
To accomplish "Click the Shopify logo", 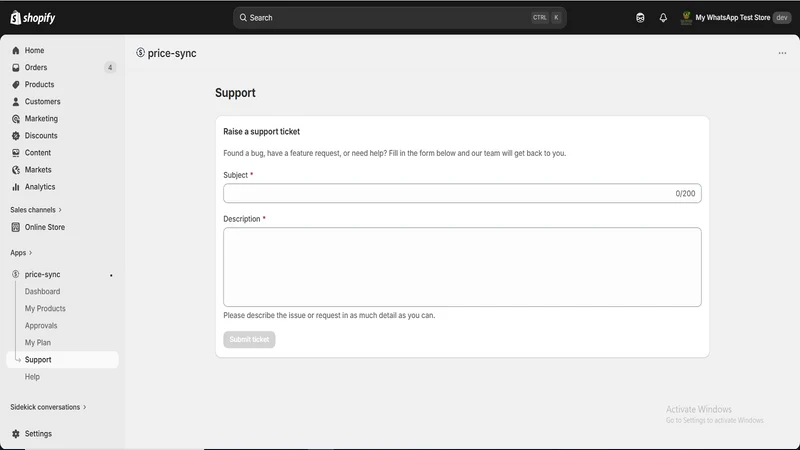I will click(33, 17).
